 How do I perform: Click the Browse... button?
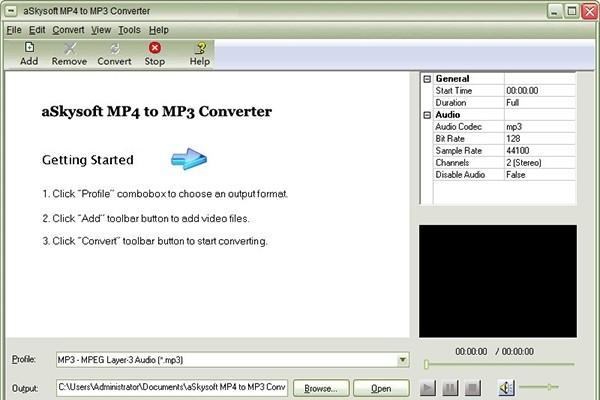[x=321, y=388]
